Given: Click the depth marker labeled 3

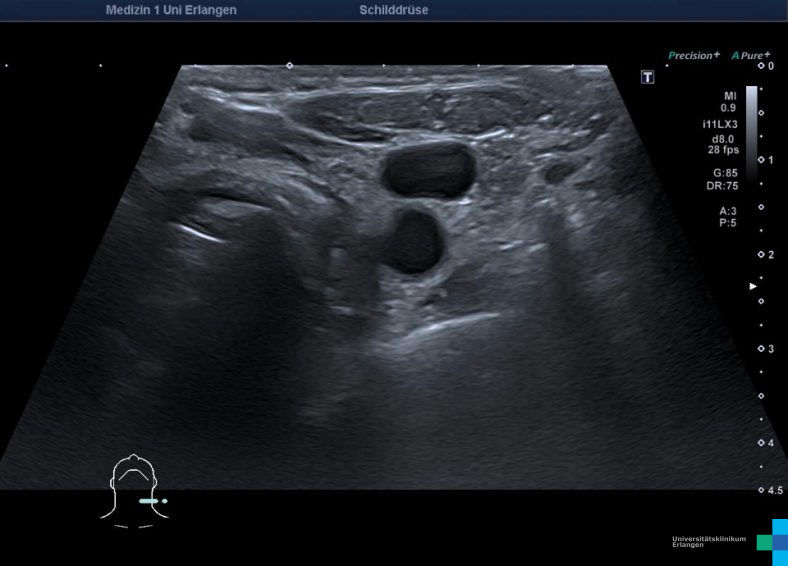Looking at the screenshot, I should click(765, 348).
